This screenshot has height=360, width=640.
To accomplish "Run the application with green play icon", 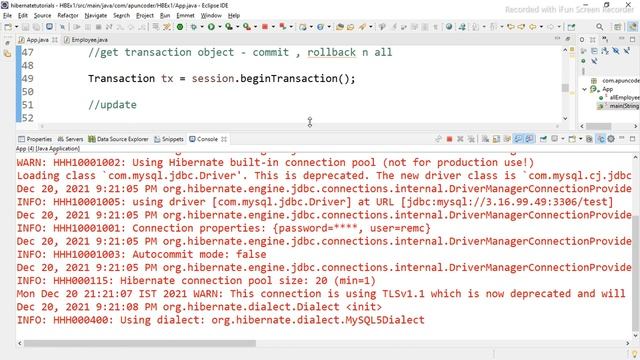I will [211, 27].
